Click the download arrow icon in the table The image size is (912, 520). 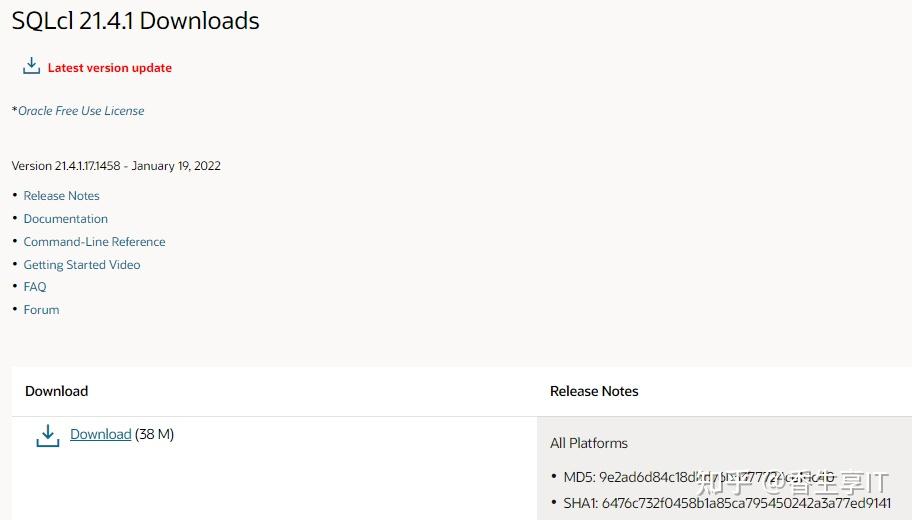pyautogui.click(x=47, y=436)
